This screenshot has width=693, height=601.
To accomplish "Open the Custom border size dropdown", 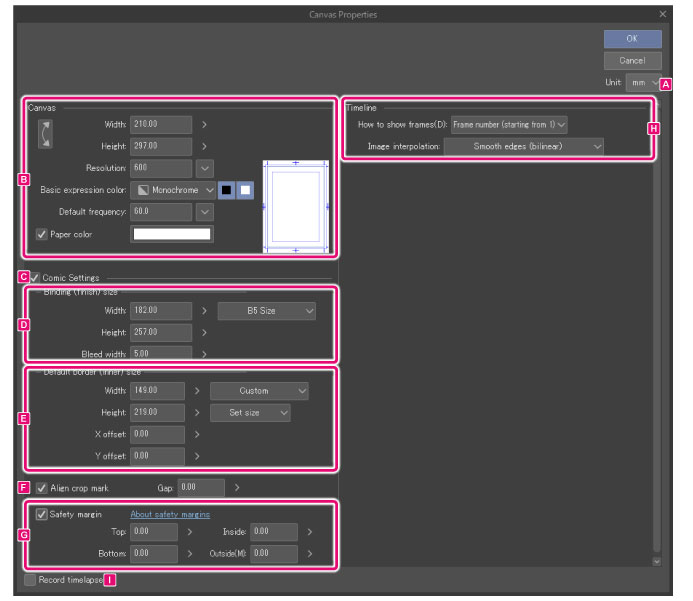I will (259, 391).
